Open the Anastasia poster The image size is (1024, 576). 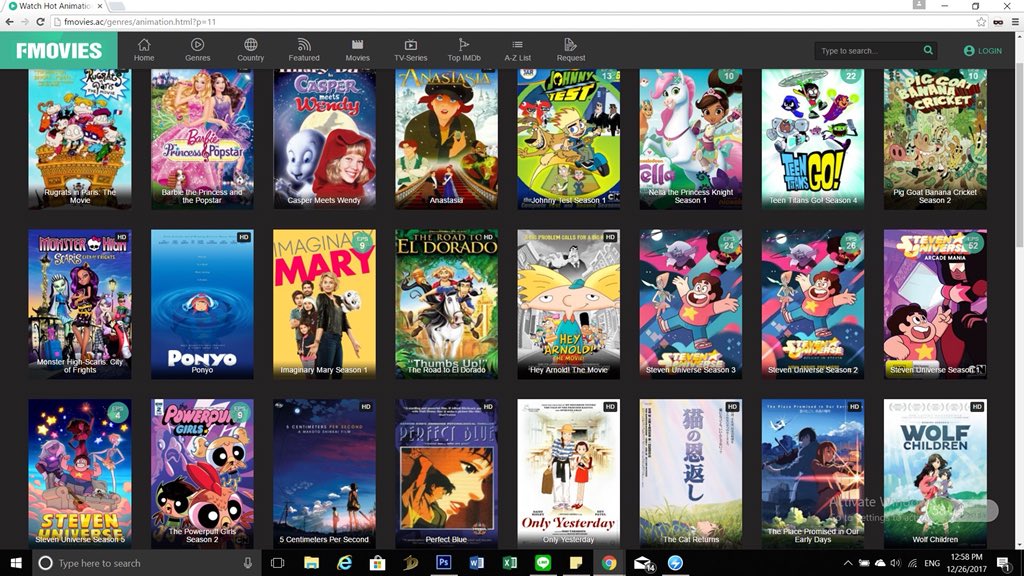point(446,138)
